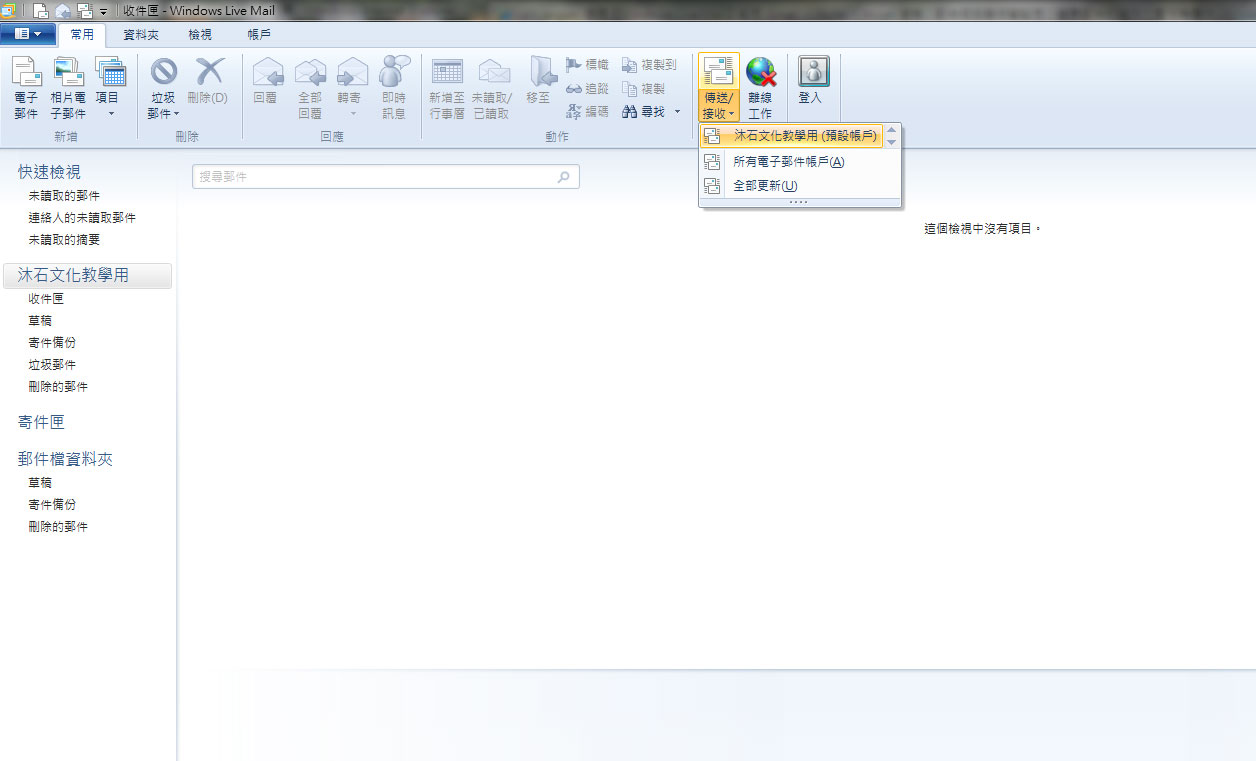Open 未讀取的摘要 quick view
Screen dimensions: 1256x761
[64, 240]
